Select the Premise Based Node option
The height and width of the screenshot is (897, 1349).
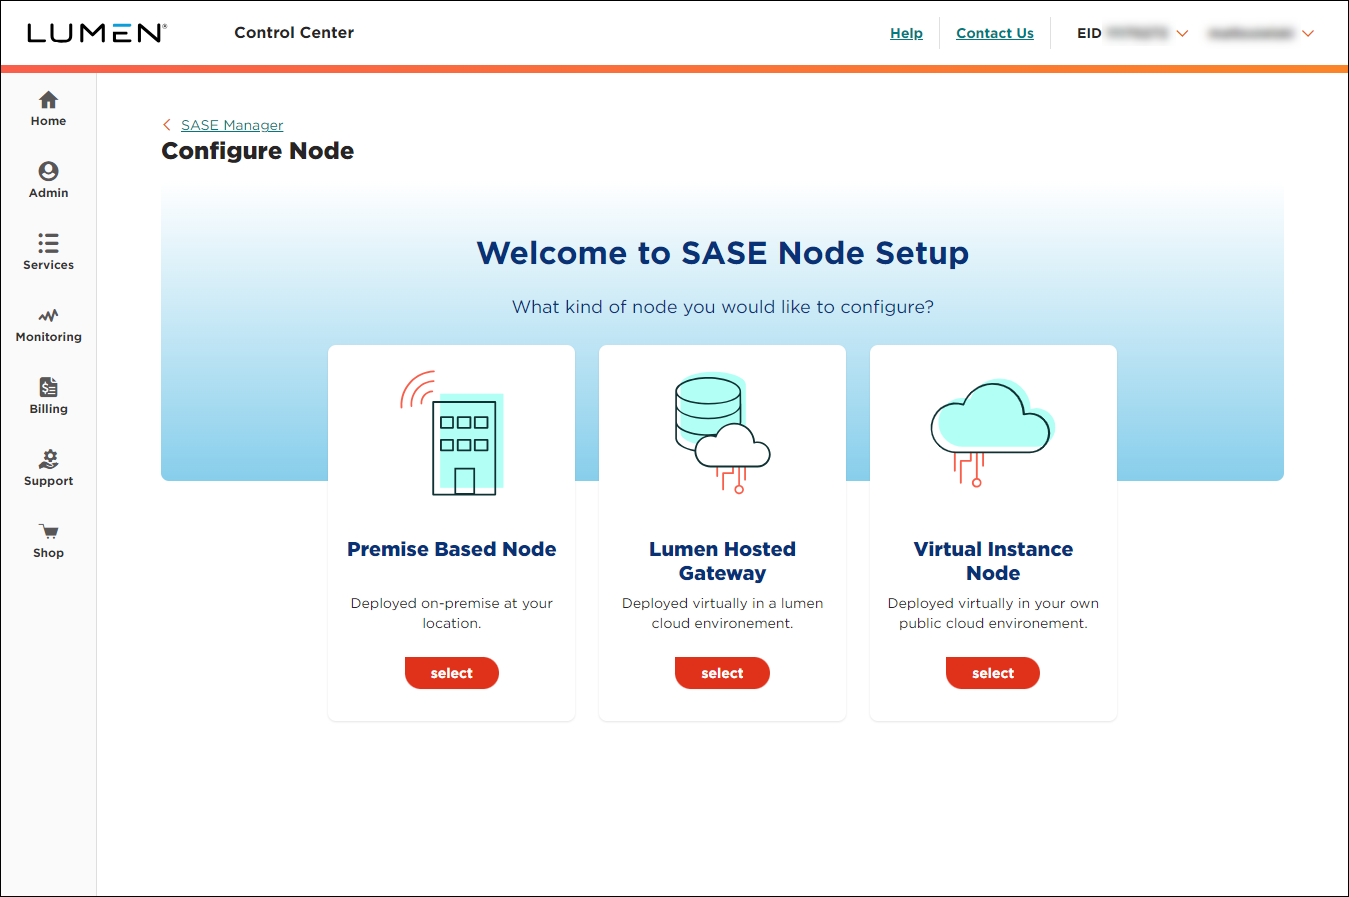[x=451, y=673]
